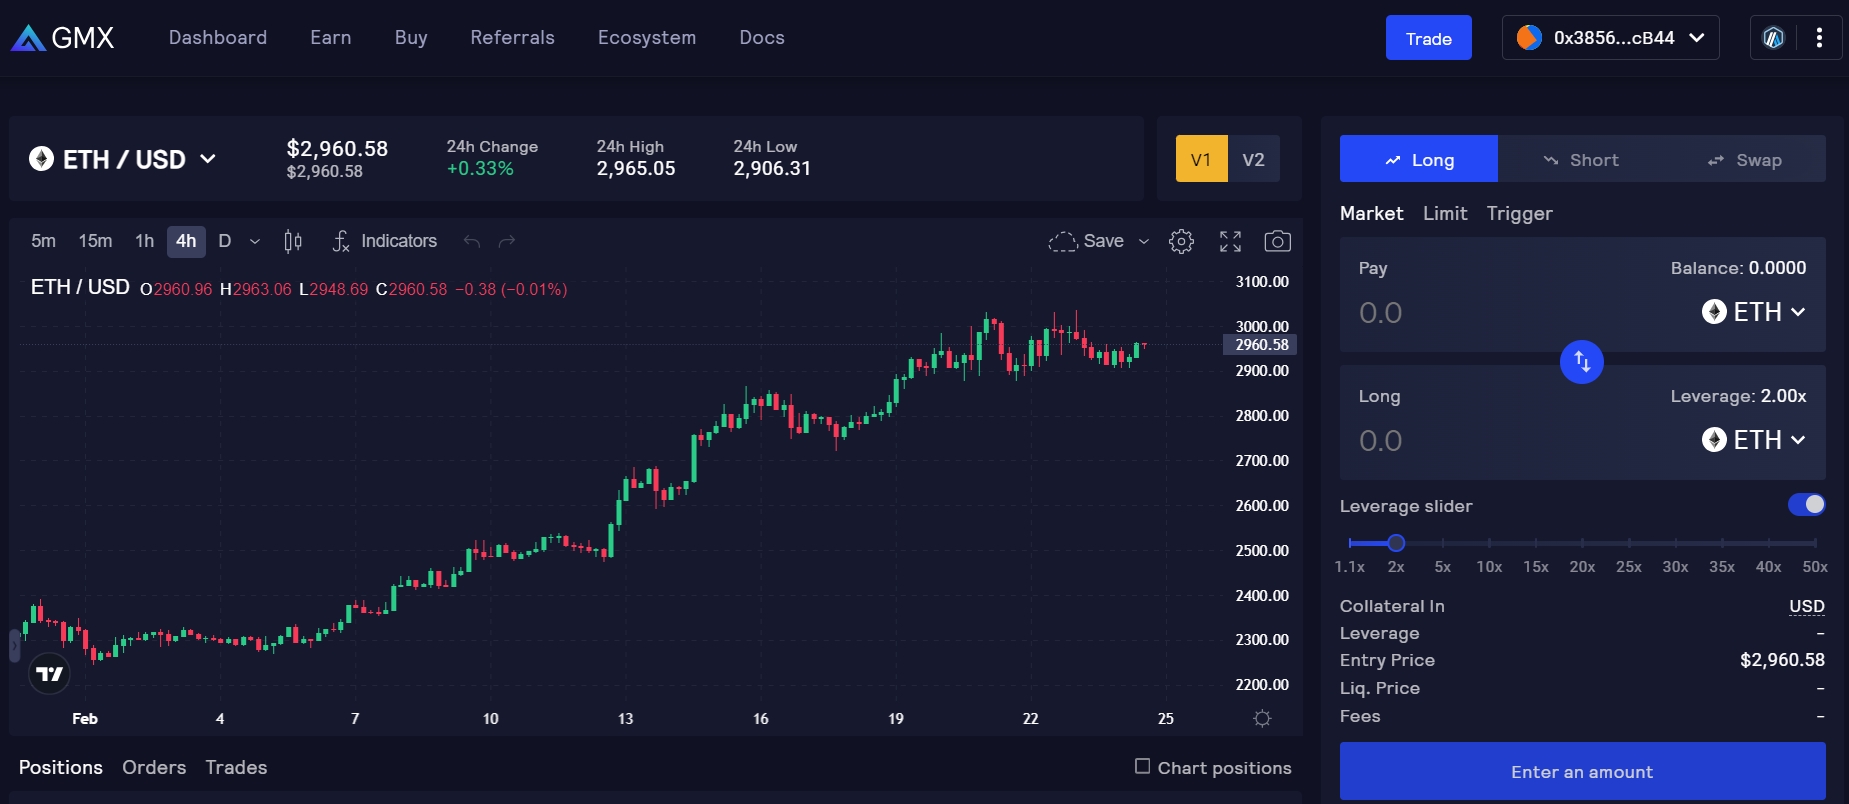Open wallet address 0x3856...cB44 dropdown
Image resolution: width=1849 pixels, height=804 pixels.
point(1610,38)
